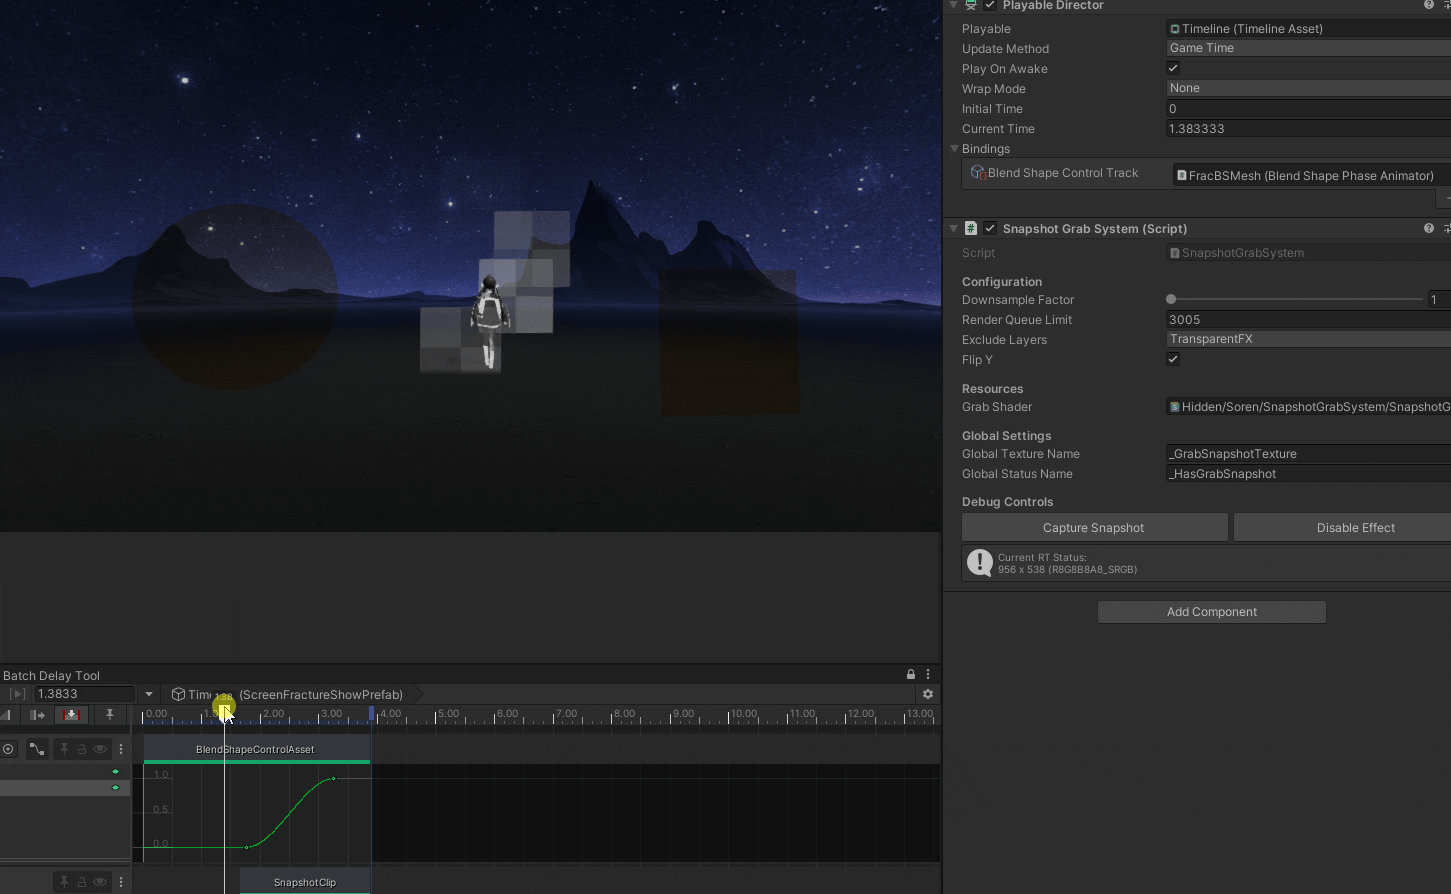Viewport: 1451px width, 894px height.
Task: Click the Global Texture Name field
Action: [1308, 454]
